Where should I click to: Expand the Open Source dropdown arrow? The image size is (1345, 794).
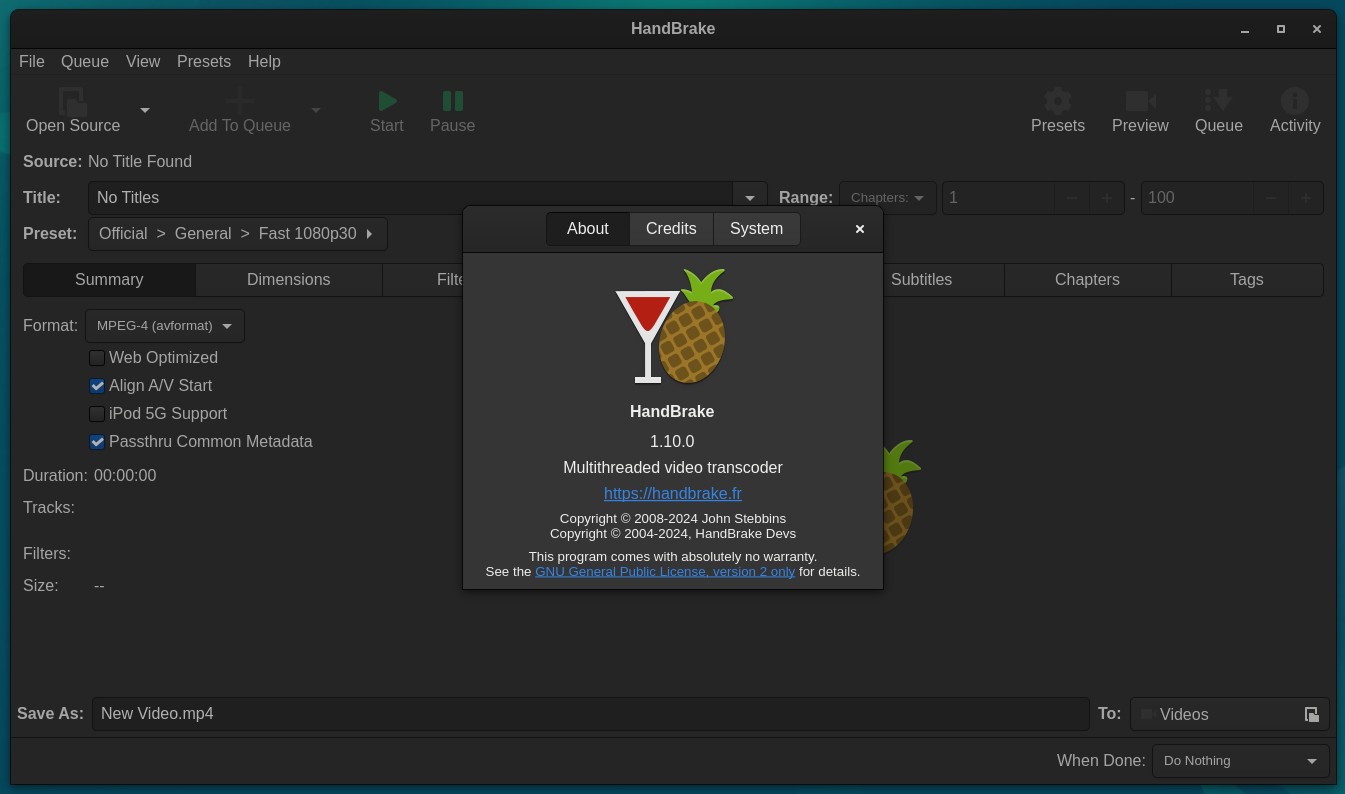145,110
